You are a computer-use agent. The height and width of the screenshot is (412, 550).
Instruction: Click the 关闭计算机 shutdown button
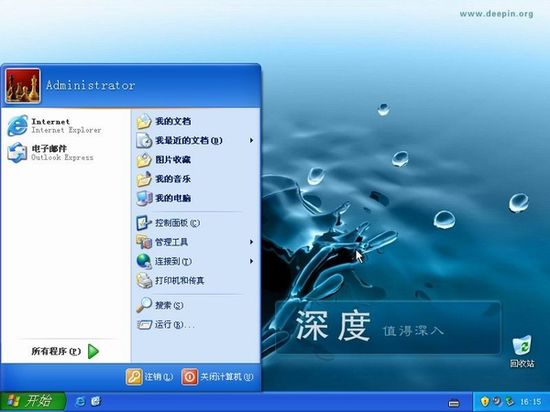point(217,377)
